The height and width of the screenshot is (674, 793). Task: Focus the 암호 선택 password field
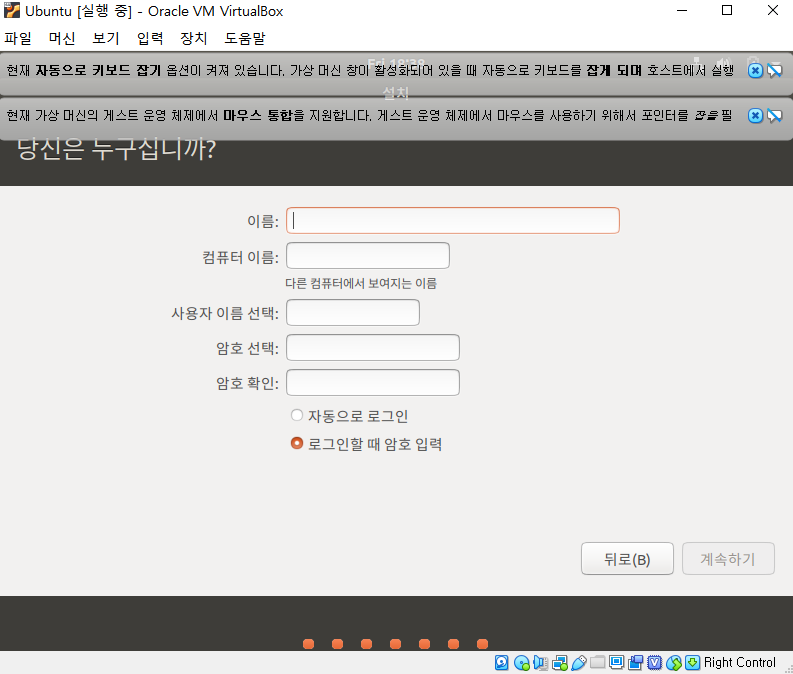(x=373, y=347)
